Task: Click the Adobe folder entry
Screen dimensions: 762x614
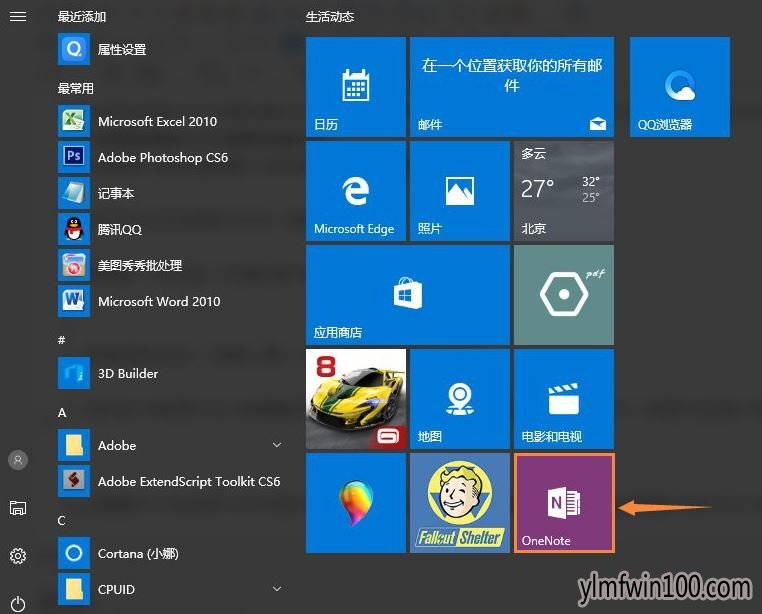Action: pyautogui.click(x=170, y=445)
